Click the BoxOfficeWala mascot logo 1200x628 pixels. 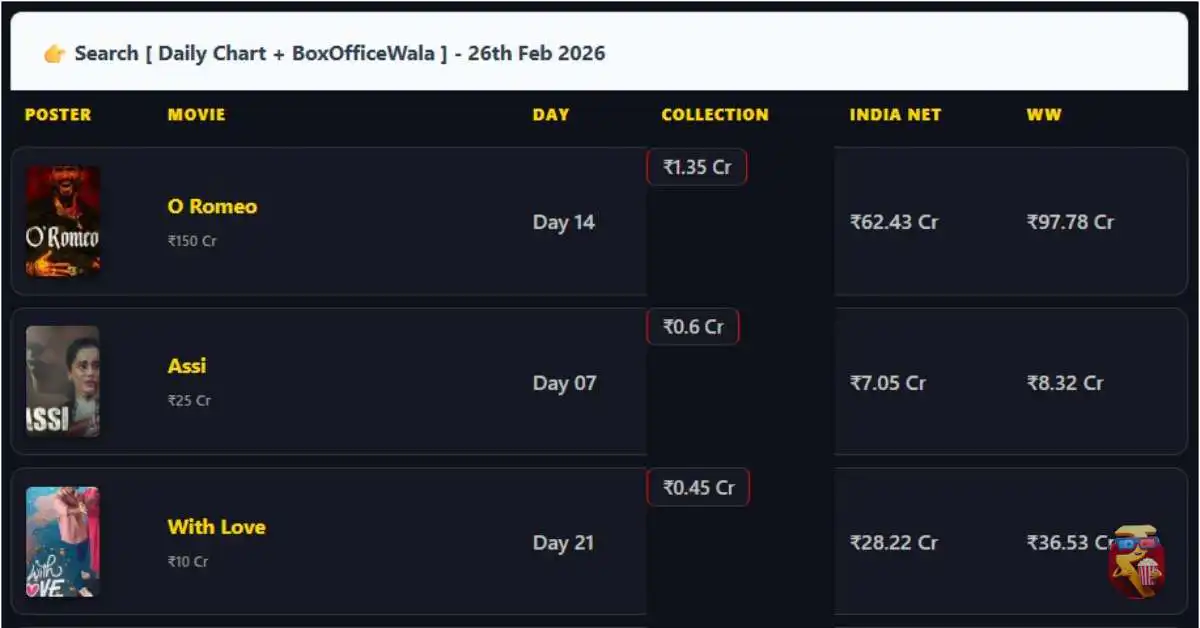pyautogui.click(x=1133, y=560)
